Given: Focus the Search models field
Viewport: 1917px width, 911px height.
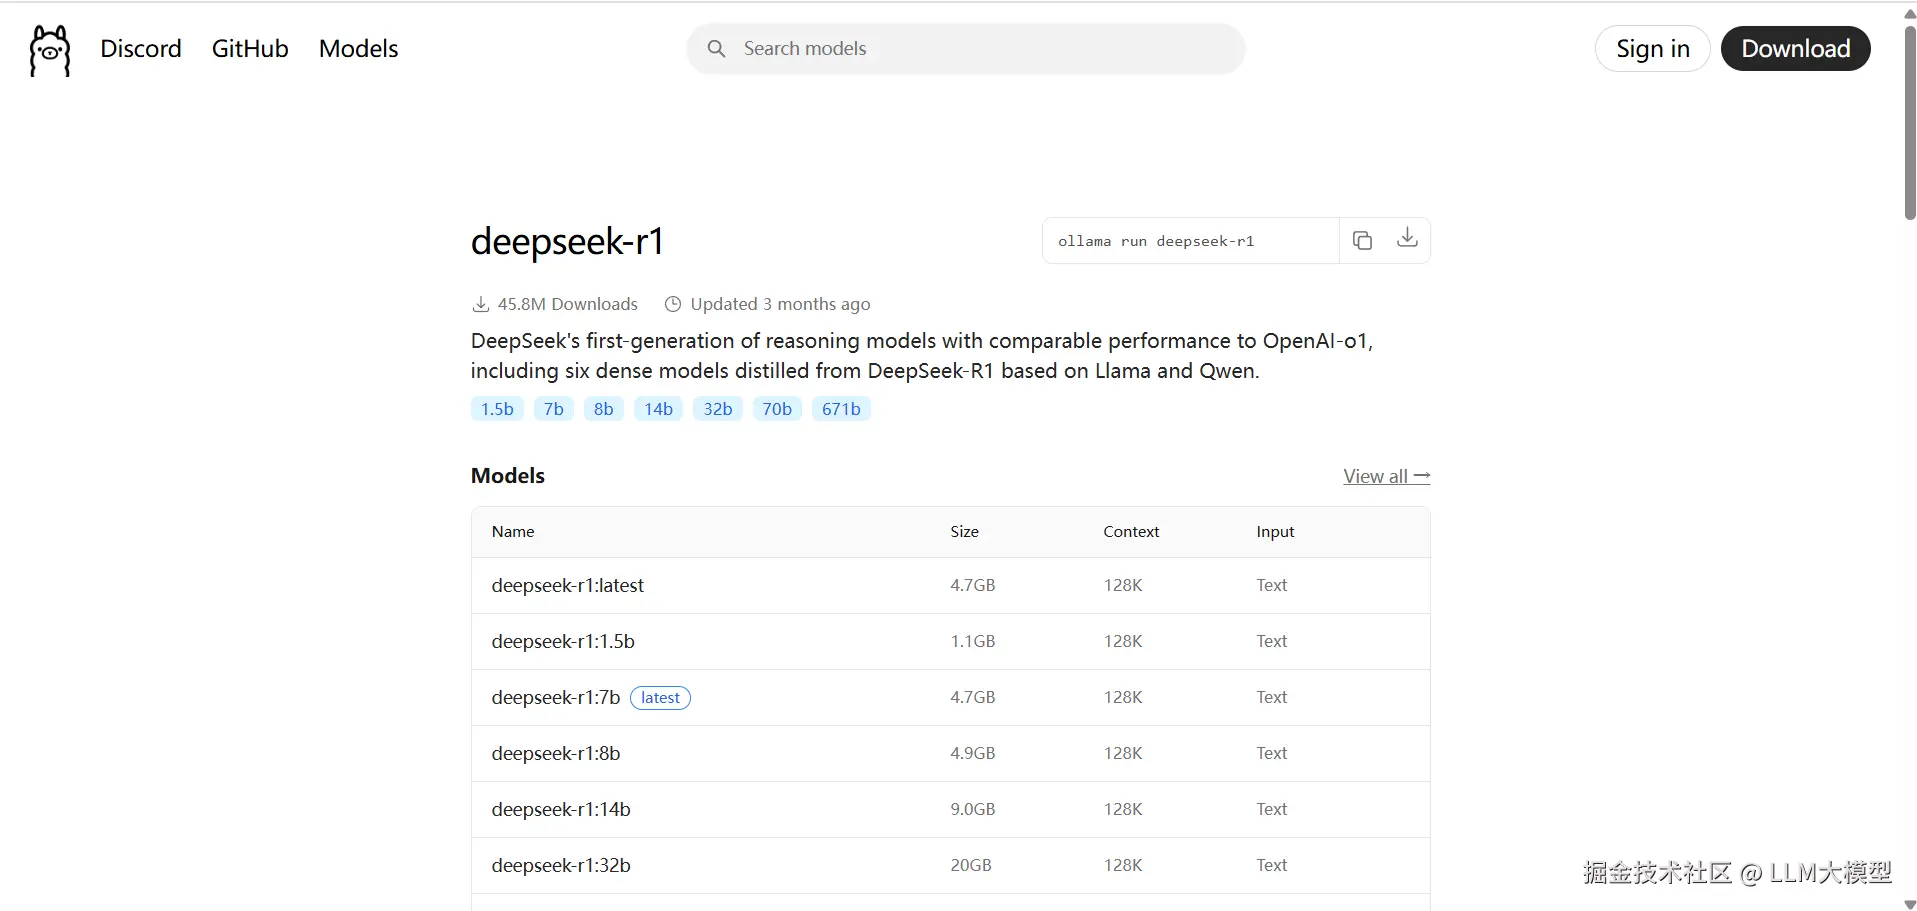Looking at the screenshot, I should coord(980,48).
